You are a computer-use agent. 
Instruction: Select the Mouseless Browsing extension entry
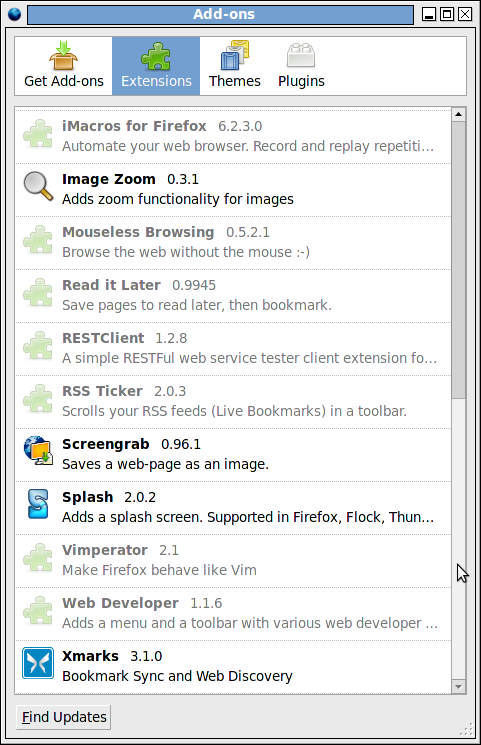(x=233, y=243)
